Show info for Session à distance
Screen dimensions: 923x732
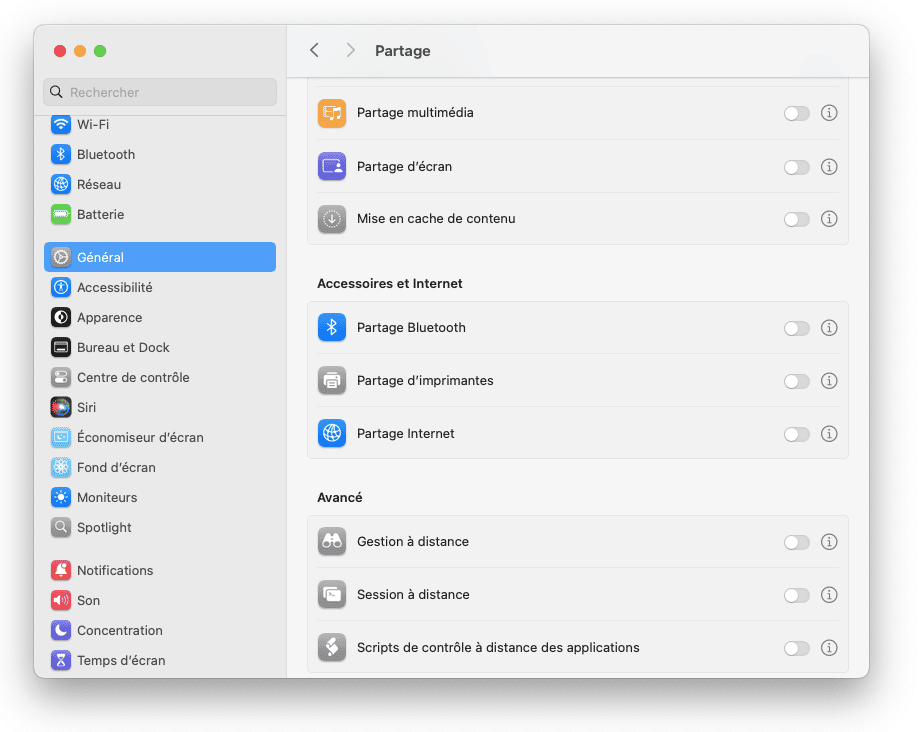829,595
